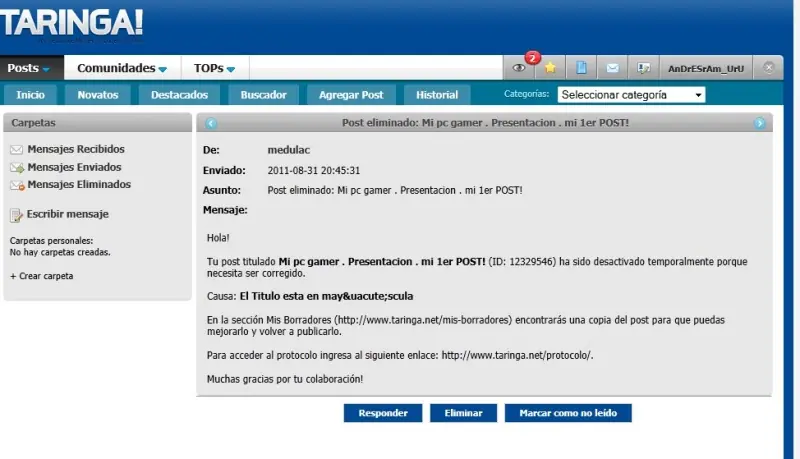Open Mensajes Enviados folder link

coord(74,167)
